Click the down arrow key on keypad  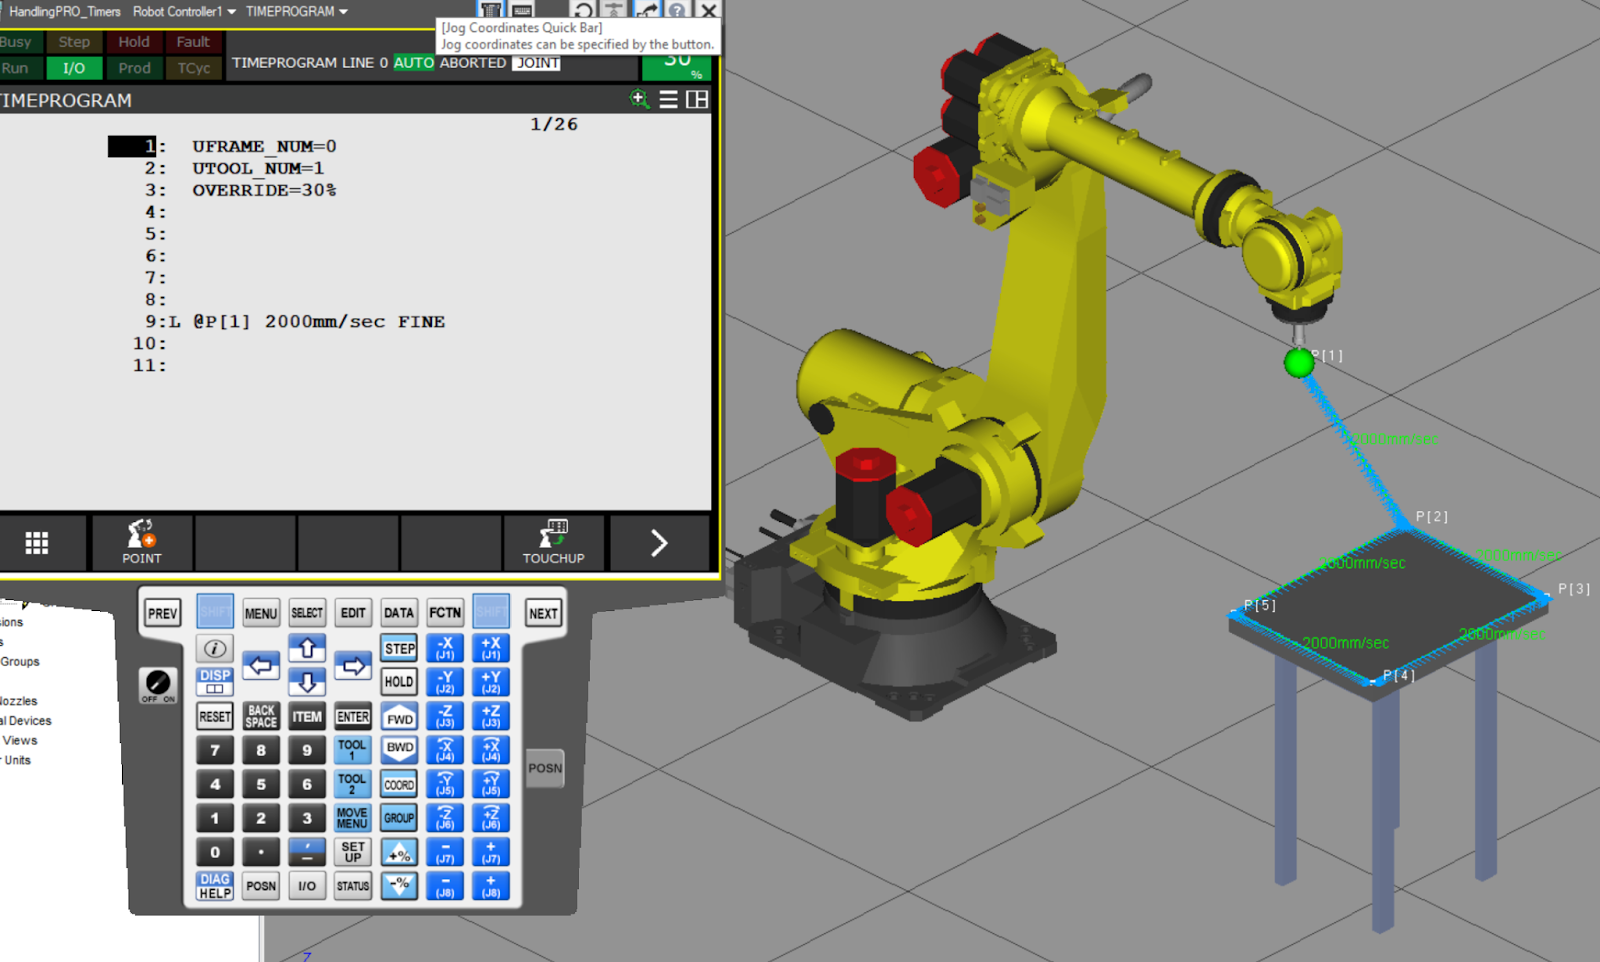(307, 682)
